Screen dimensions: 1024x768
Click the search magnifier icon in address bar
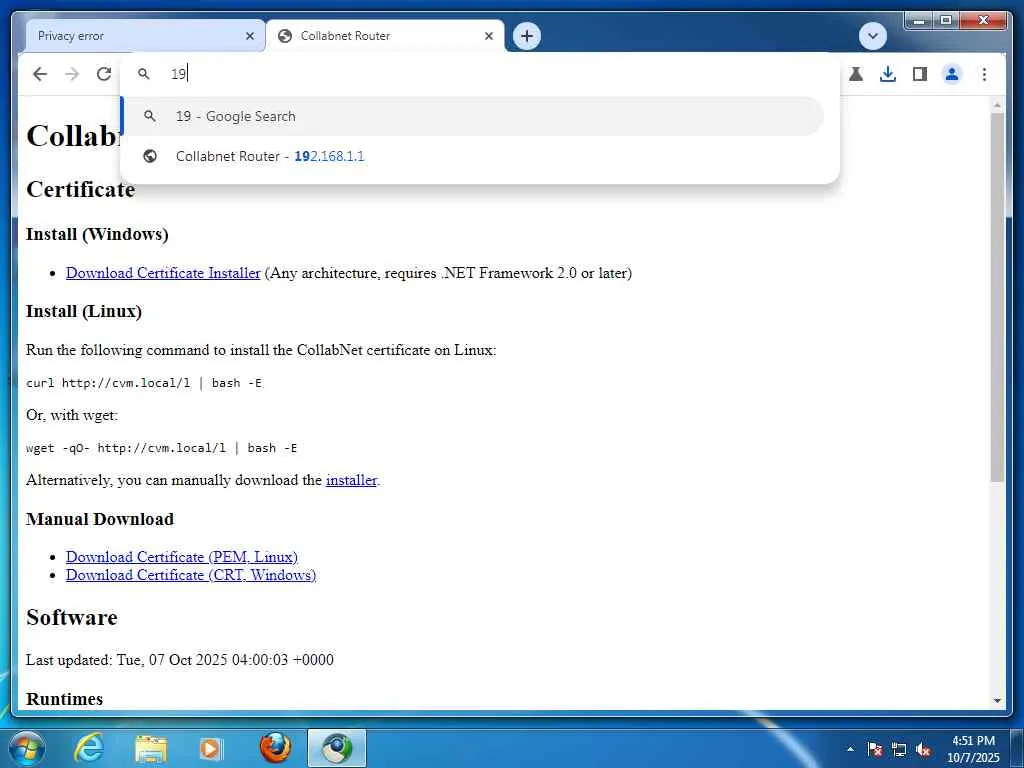144,74
